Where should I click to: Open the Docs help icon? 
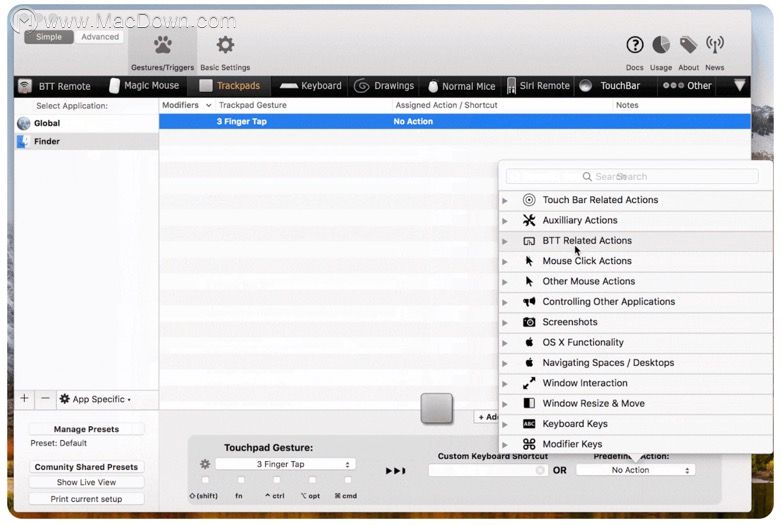point(634,45)
